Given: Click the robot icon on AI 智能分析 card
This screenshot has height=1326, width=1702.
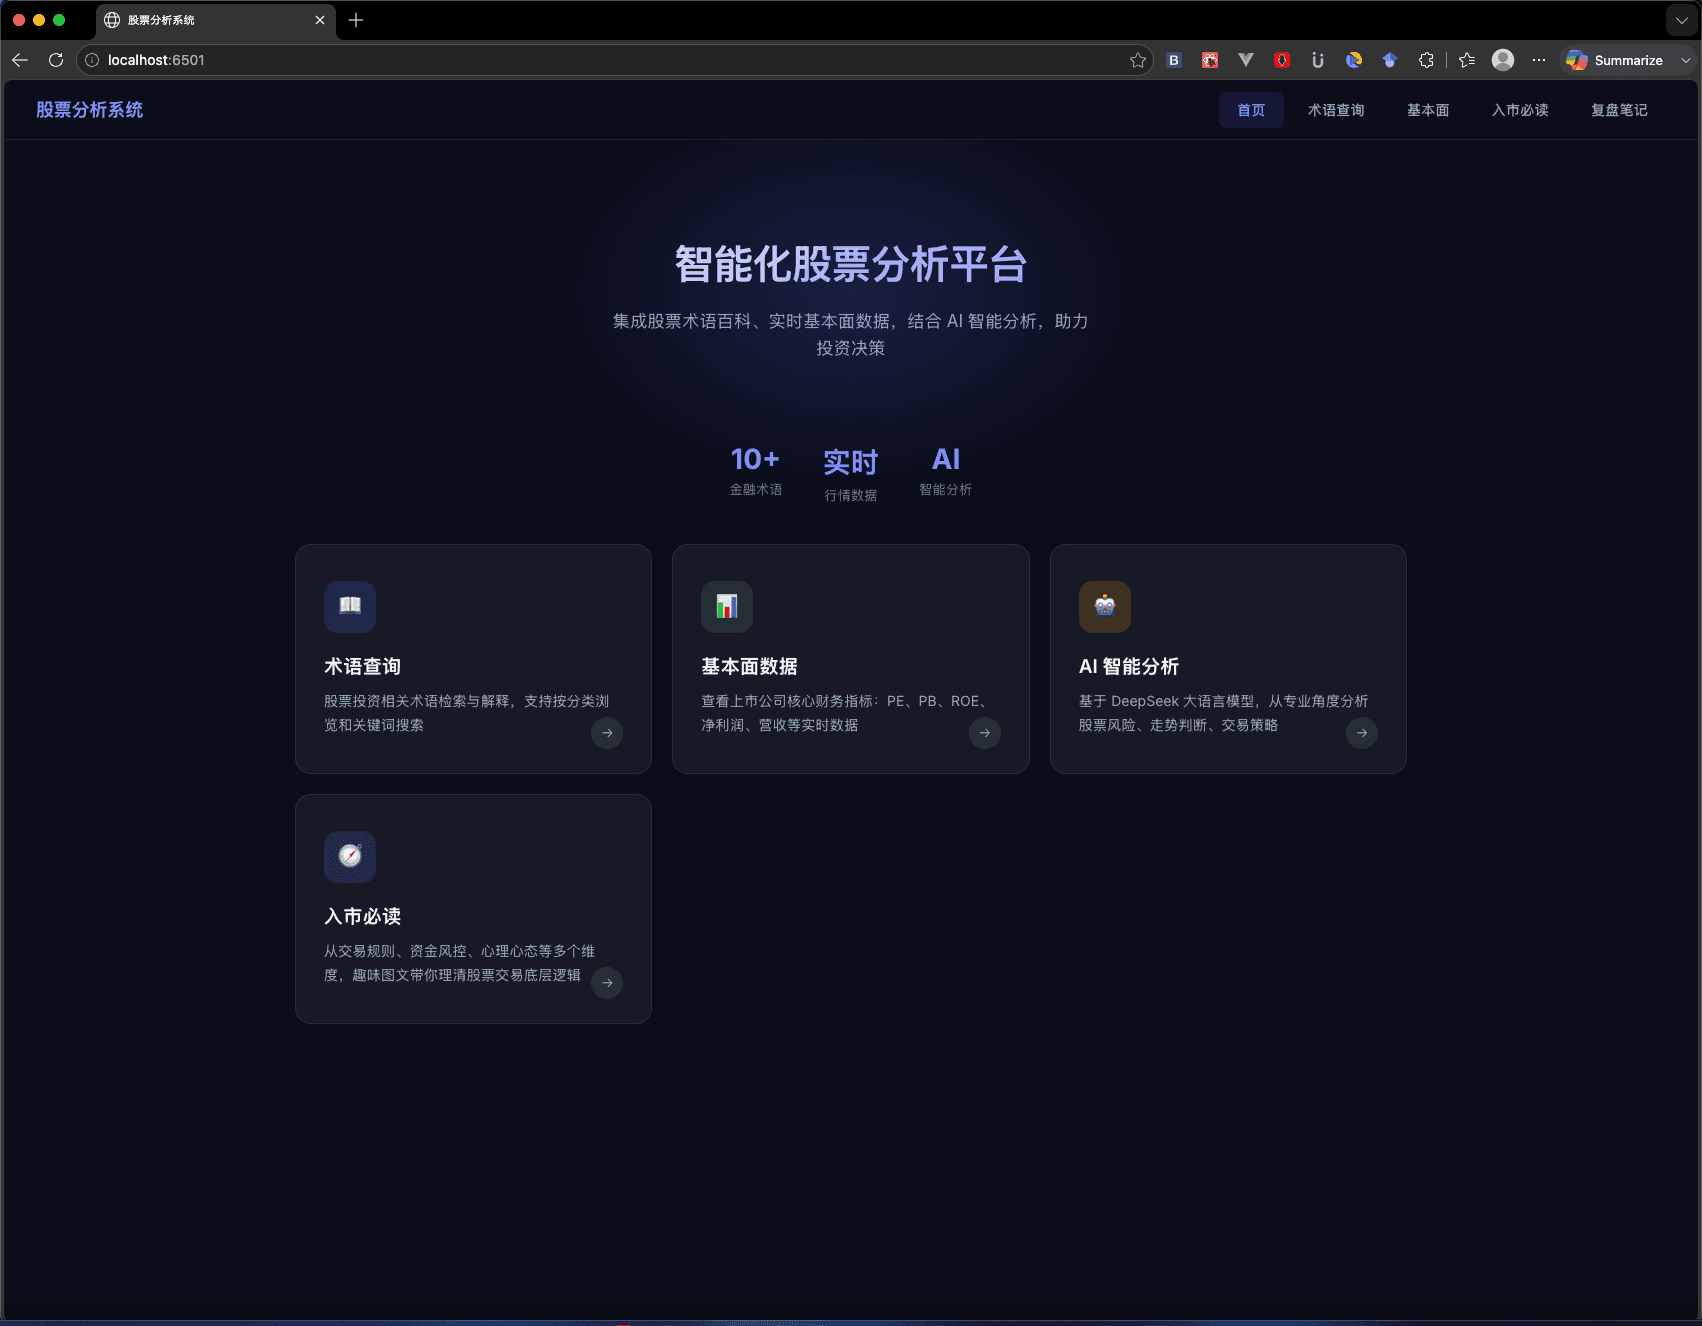Looking at the screenshot, I should pos(1105,606).
